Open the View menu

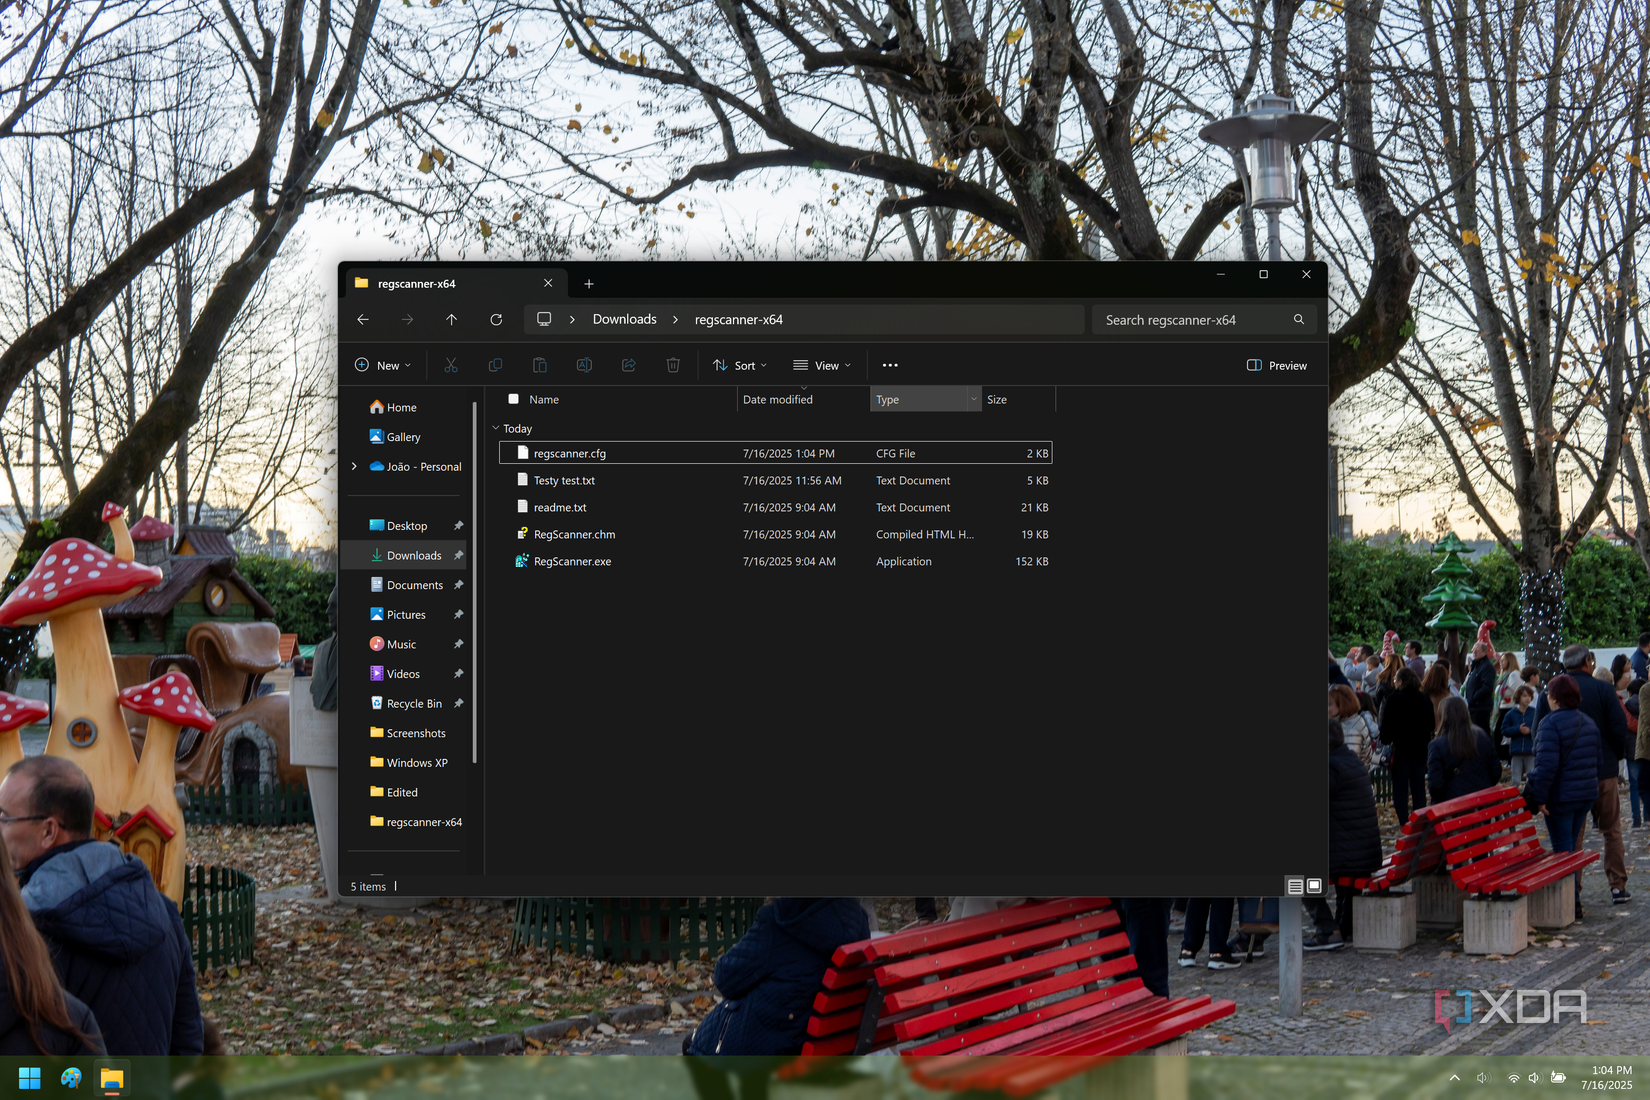822,365
